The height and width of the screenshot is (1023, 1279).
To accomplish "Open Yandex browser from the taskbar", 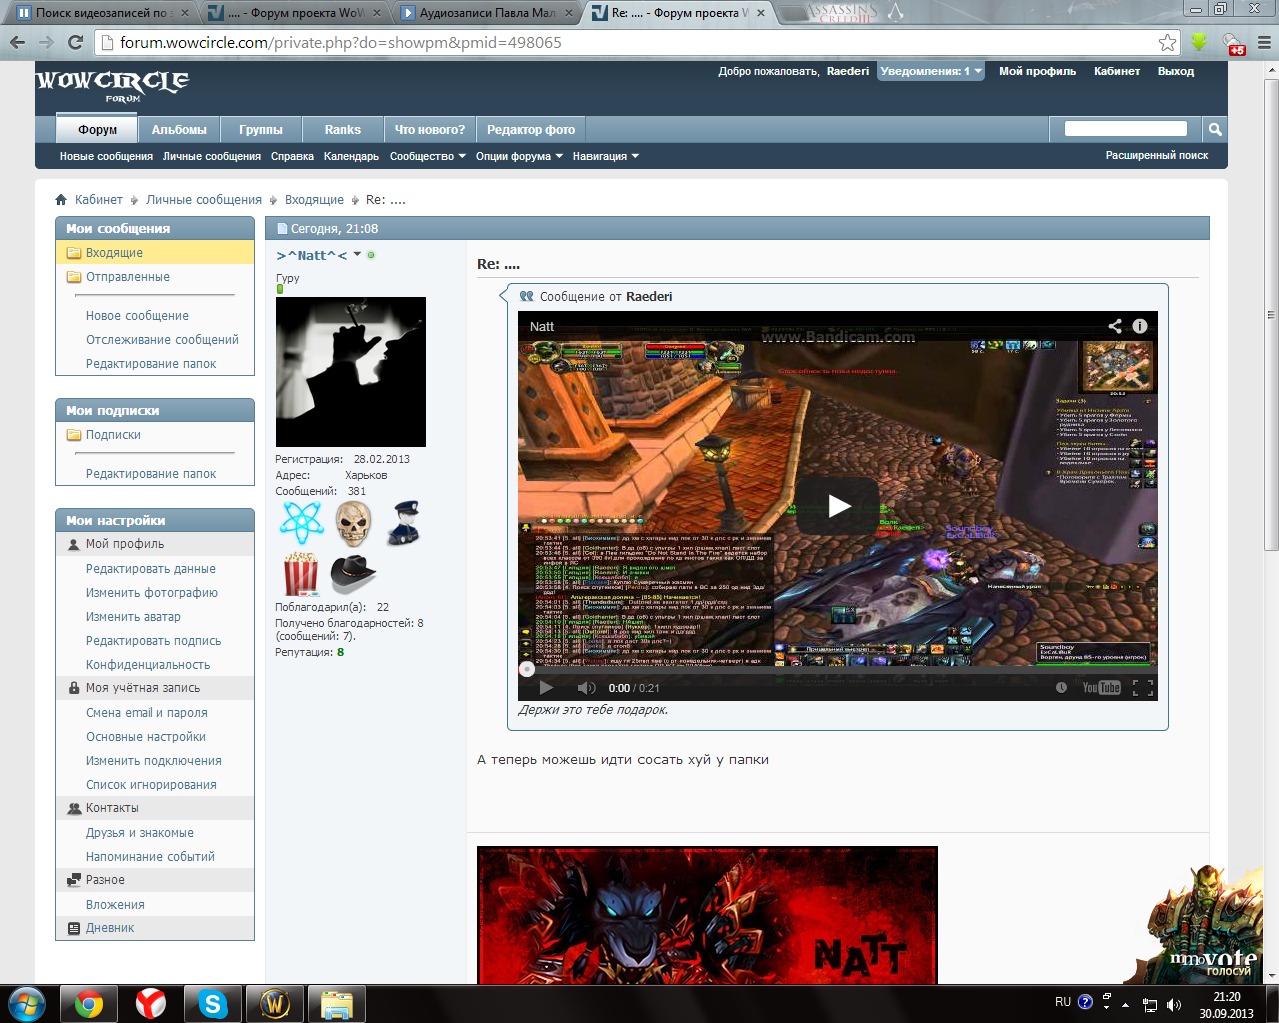I will [151, 1004].
